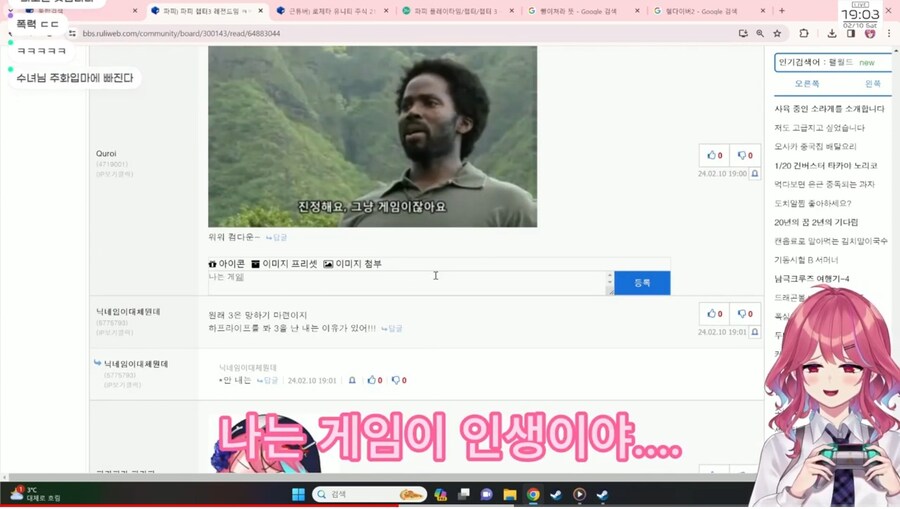This screenshot has width=900, height=509.
Task: Open sidebar link '사육 중인 소라게를 소개합니다'
Action: [829, 108]
